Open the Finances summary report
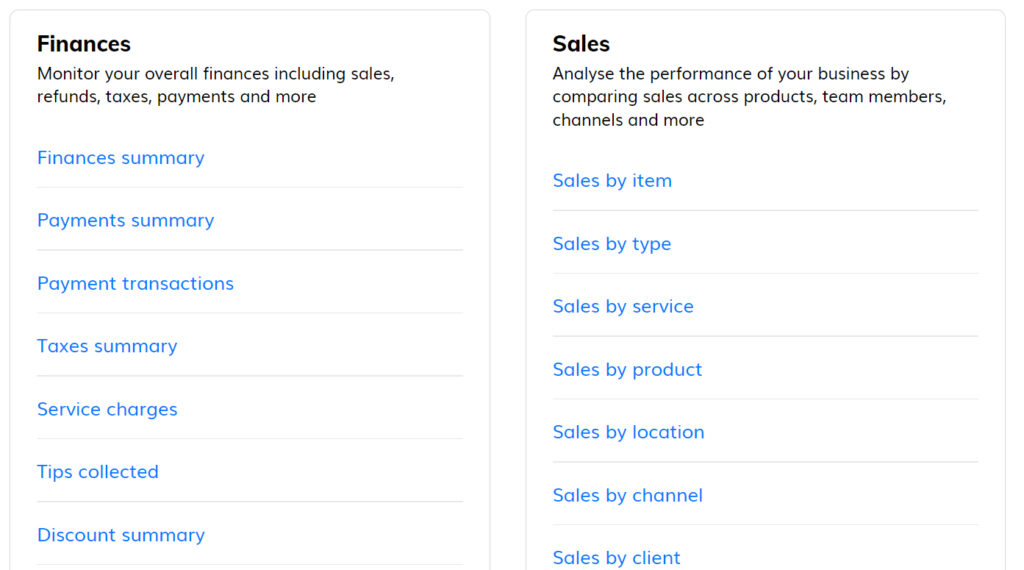Screen dimensions: 1024x570 120,158
